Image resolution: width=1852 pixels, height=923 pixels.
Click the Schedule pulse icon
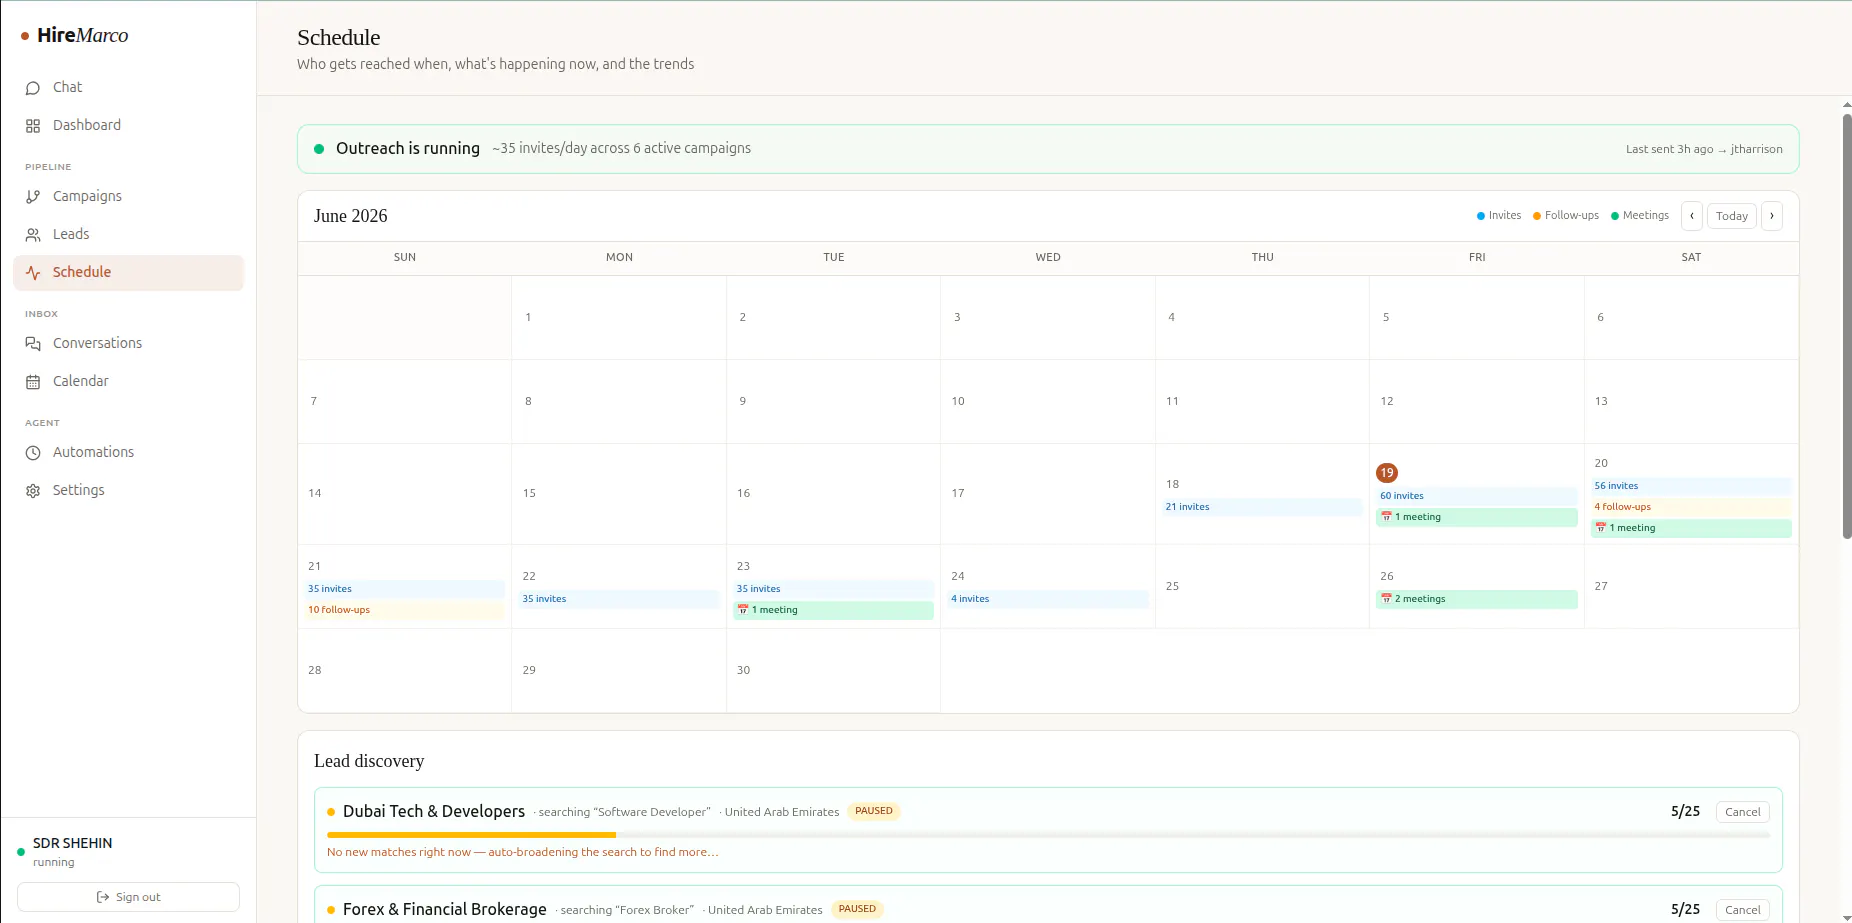pos(33,273)
